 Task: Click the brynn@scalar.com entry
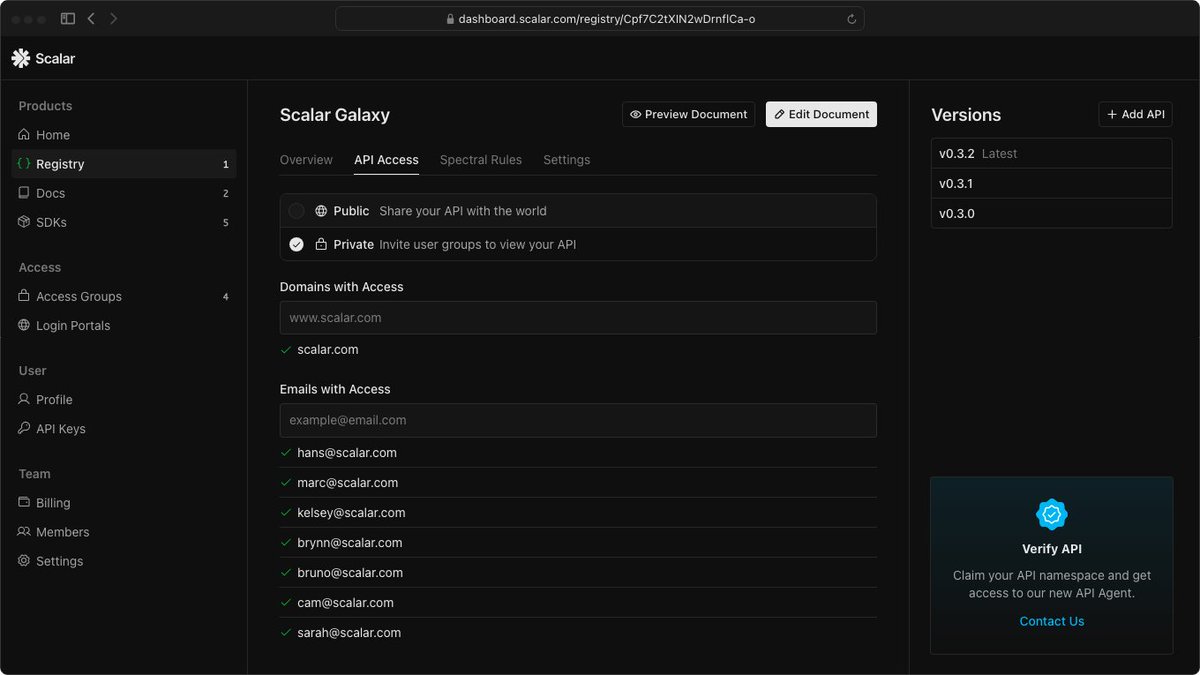coord(578,543)
